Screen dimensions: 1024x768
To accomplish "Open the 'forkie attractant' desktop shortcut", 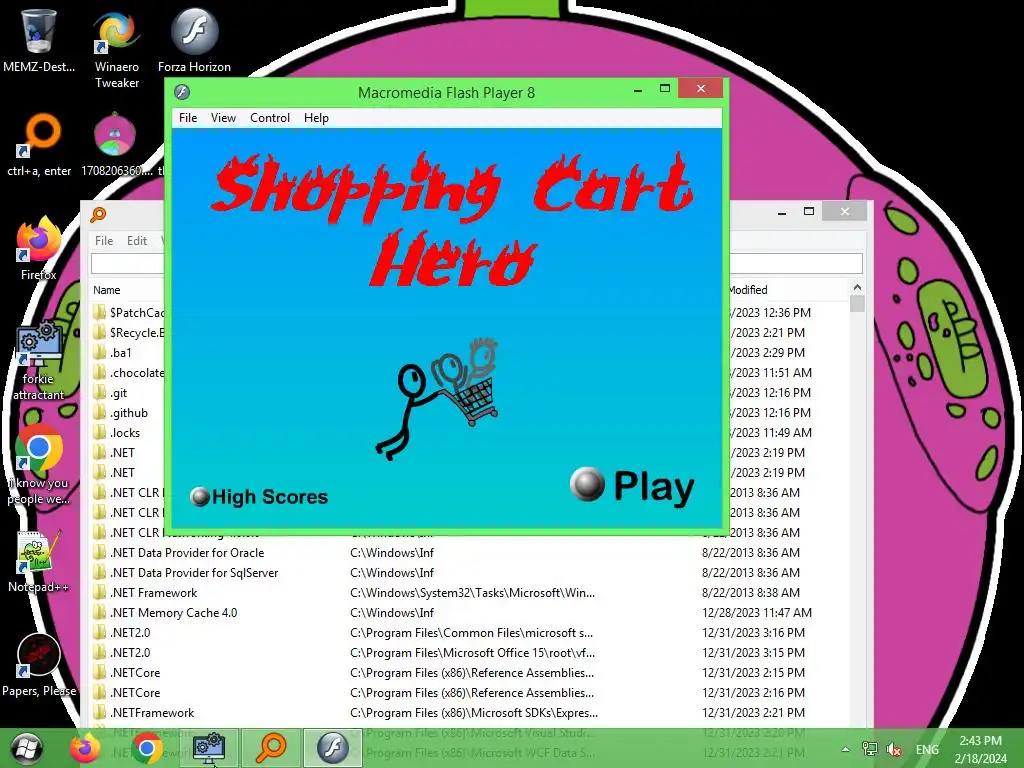I will click(x=38, y=360).
